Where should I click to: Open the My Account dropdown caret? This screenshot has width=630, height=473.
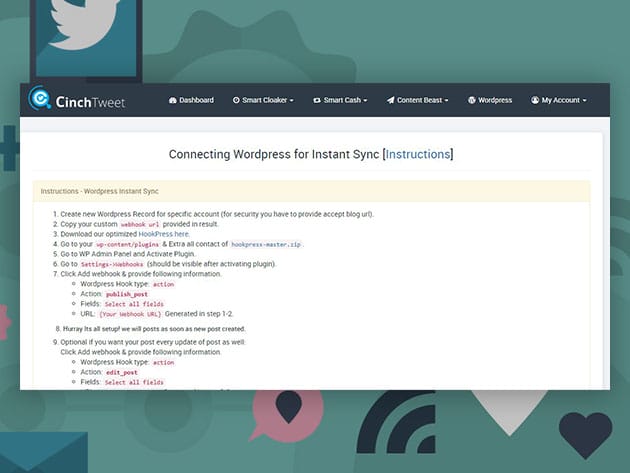click(x=584, y=101)
